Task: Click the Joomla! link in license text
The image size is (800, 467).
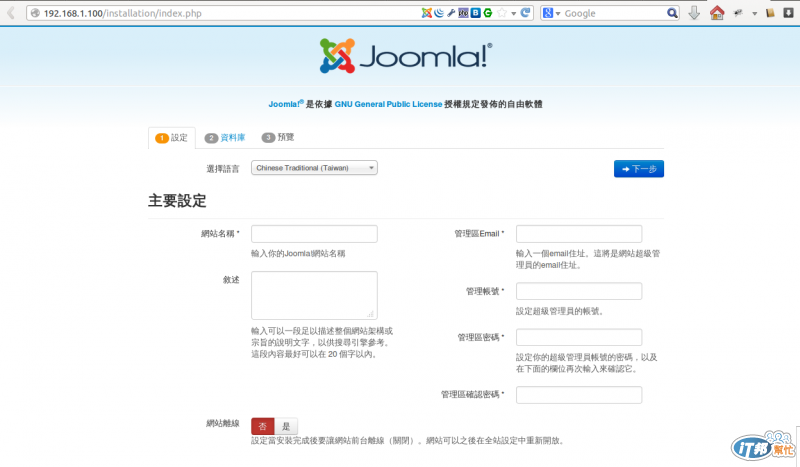Action: 285,104
